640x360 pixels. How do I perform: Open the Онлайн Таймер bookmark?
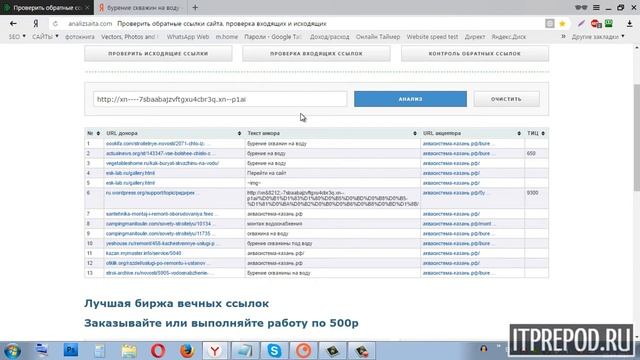point(378,37)
